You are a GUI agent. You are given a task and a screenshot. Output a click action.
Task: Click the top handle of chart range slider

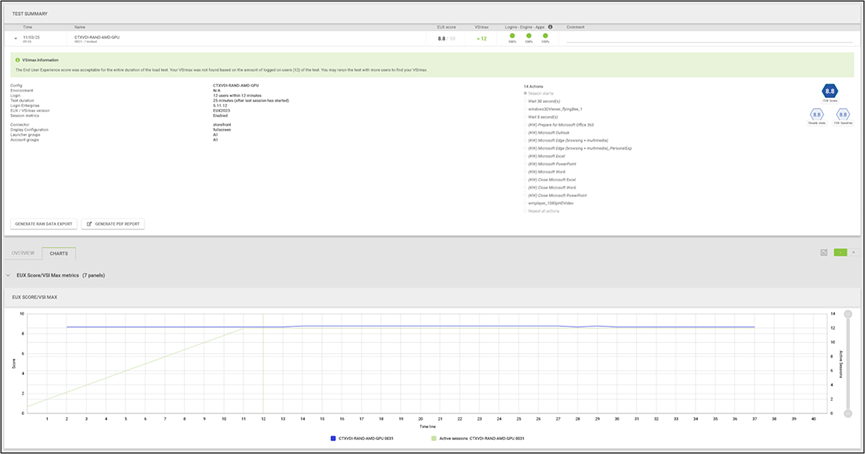pyautogui.click(x=848, y=314)
